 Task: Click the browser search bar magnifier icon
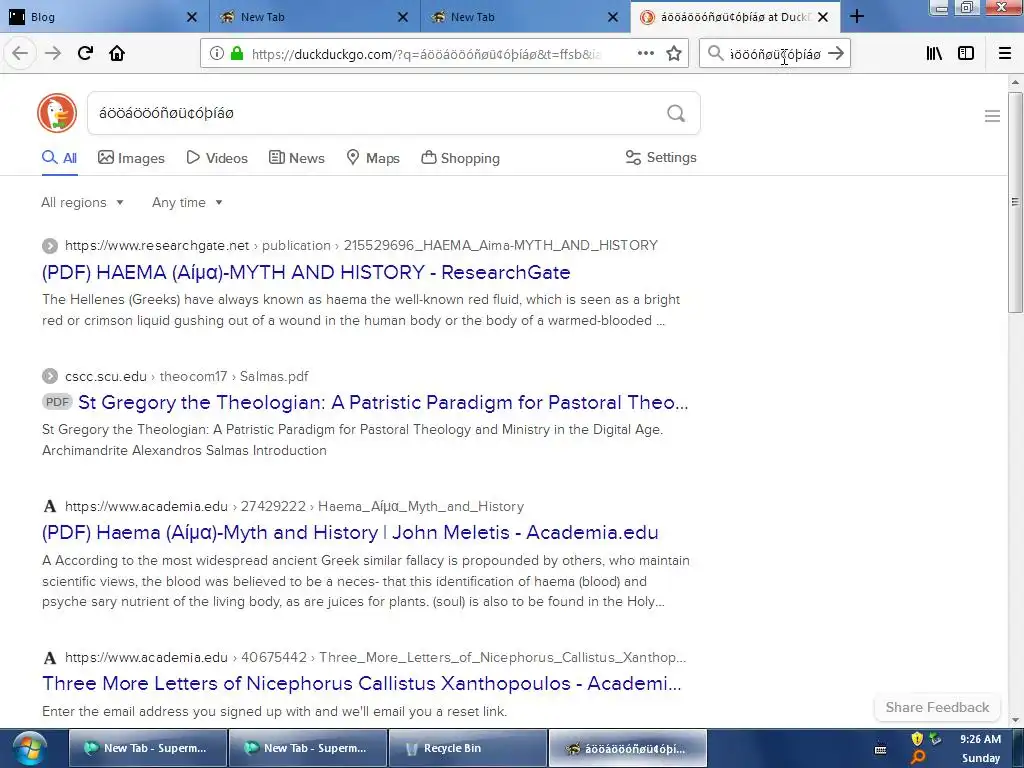click(716, 54)
